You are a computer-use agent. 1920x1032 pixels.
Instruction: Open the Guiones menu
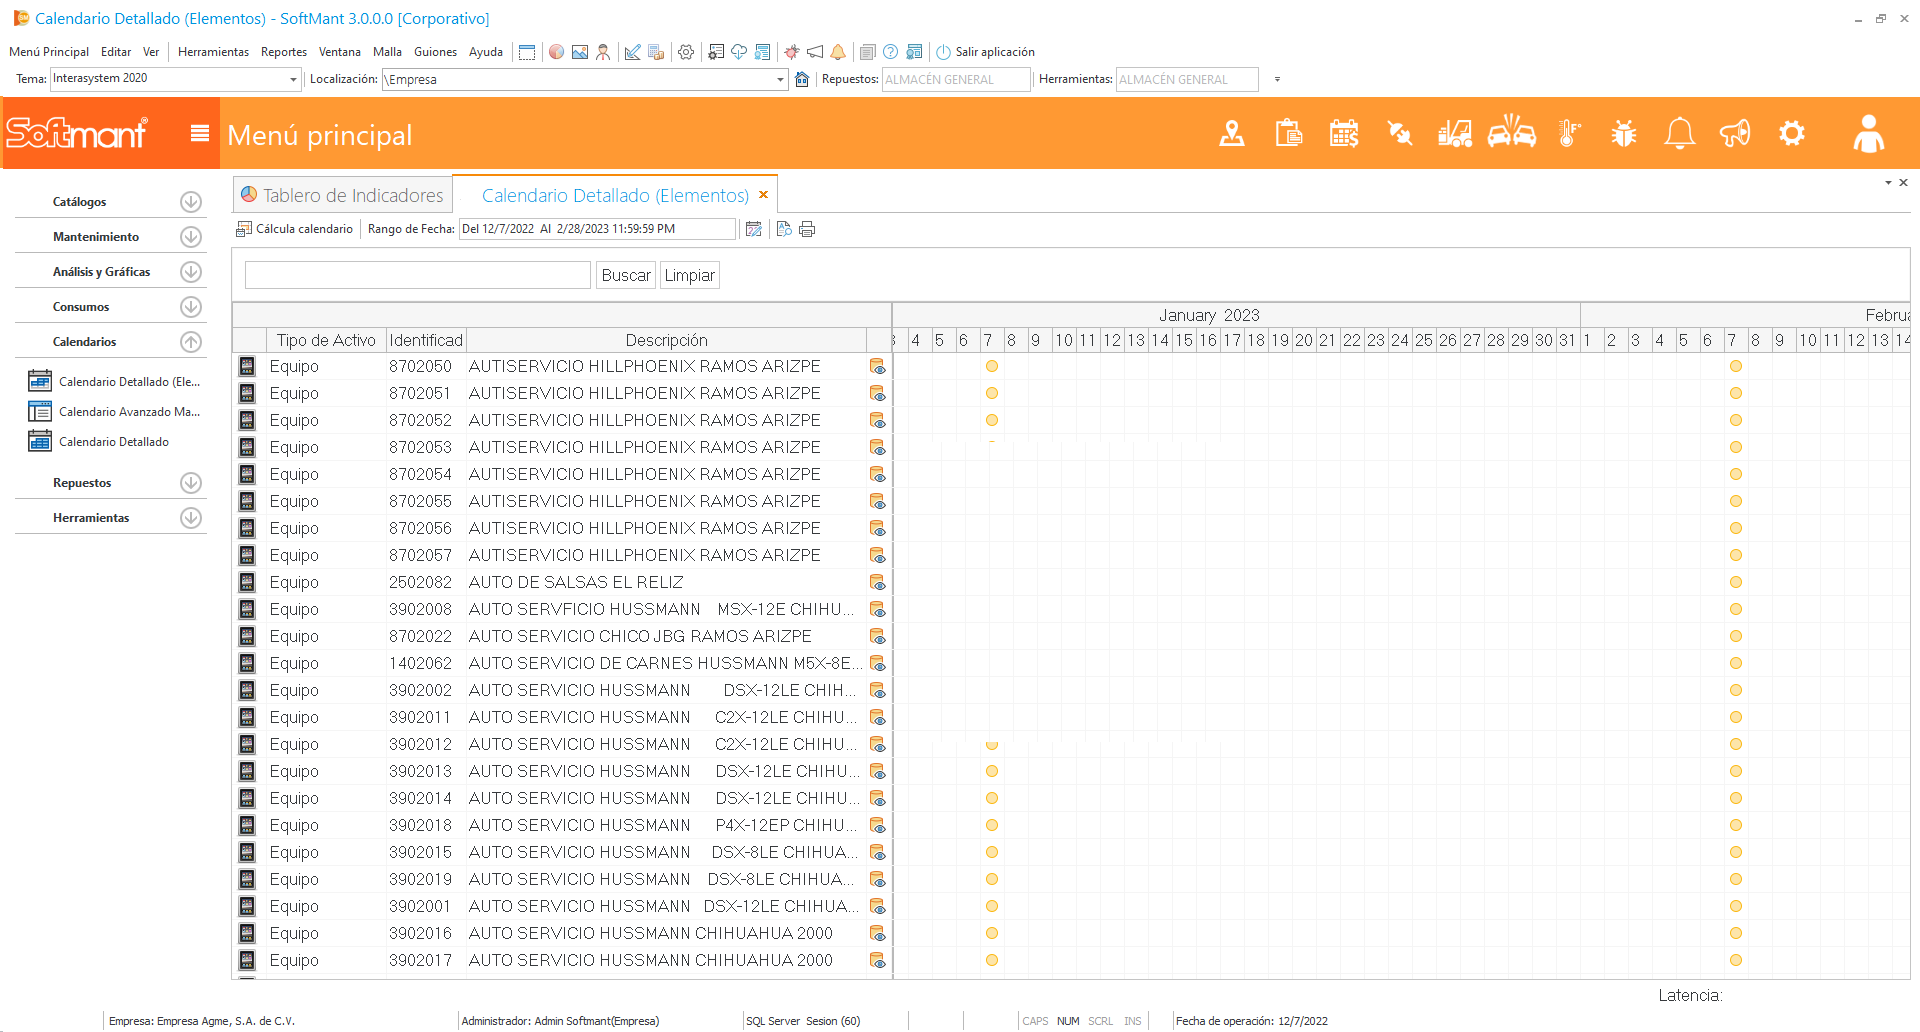436,52
